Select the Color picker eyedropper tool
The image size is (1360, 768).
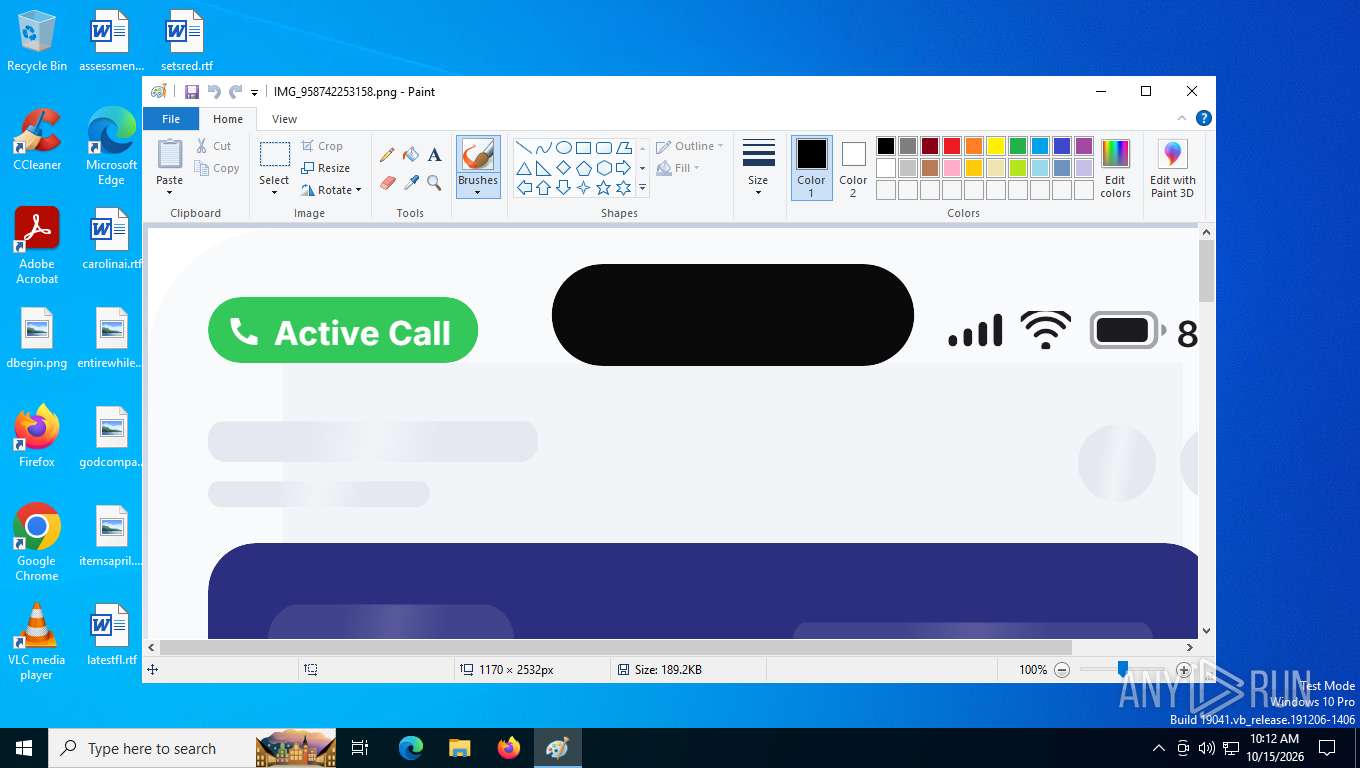tap(410, 183)
